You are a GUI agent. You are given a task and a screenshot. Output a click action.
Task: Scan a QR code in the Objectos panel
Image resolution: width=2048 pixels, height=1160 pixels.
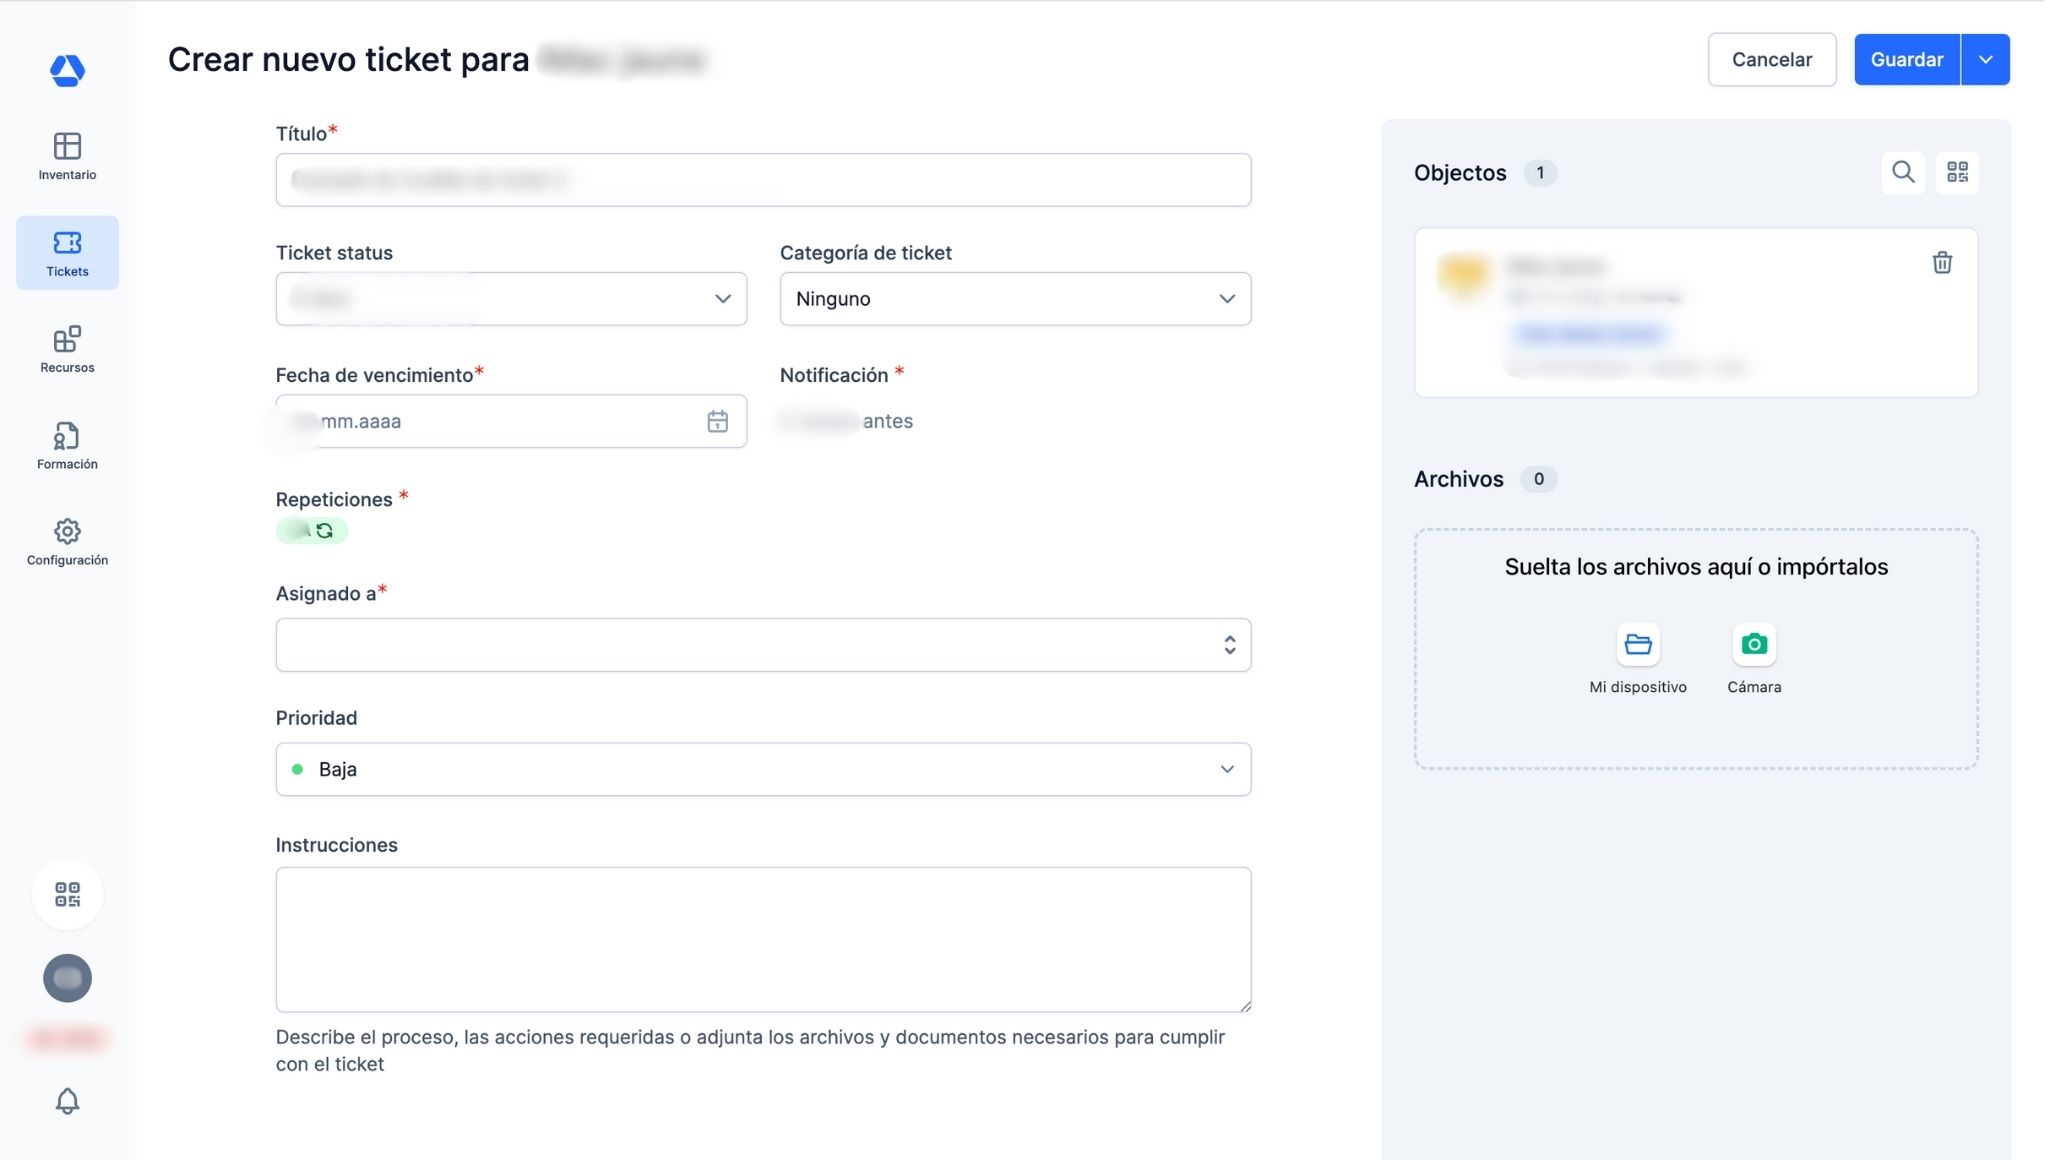pos(1957,172)
